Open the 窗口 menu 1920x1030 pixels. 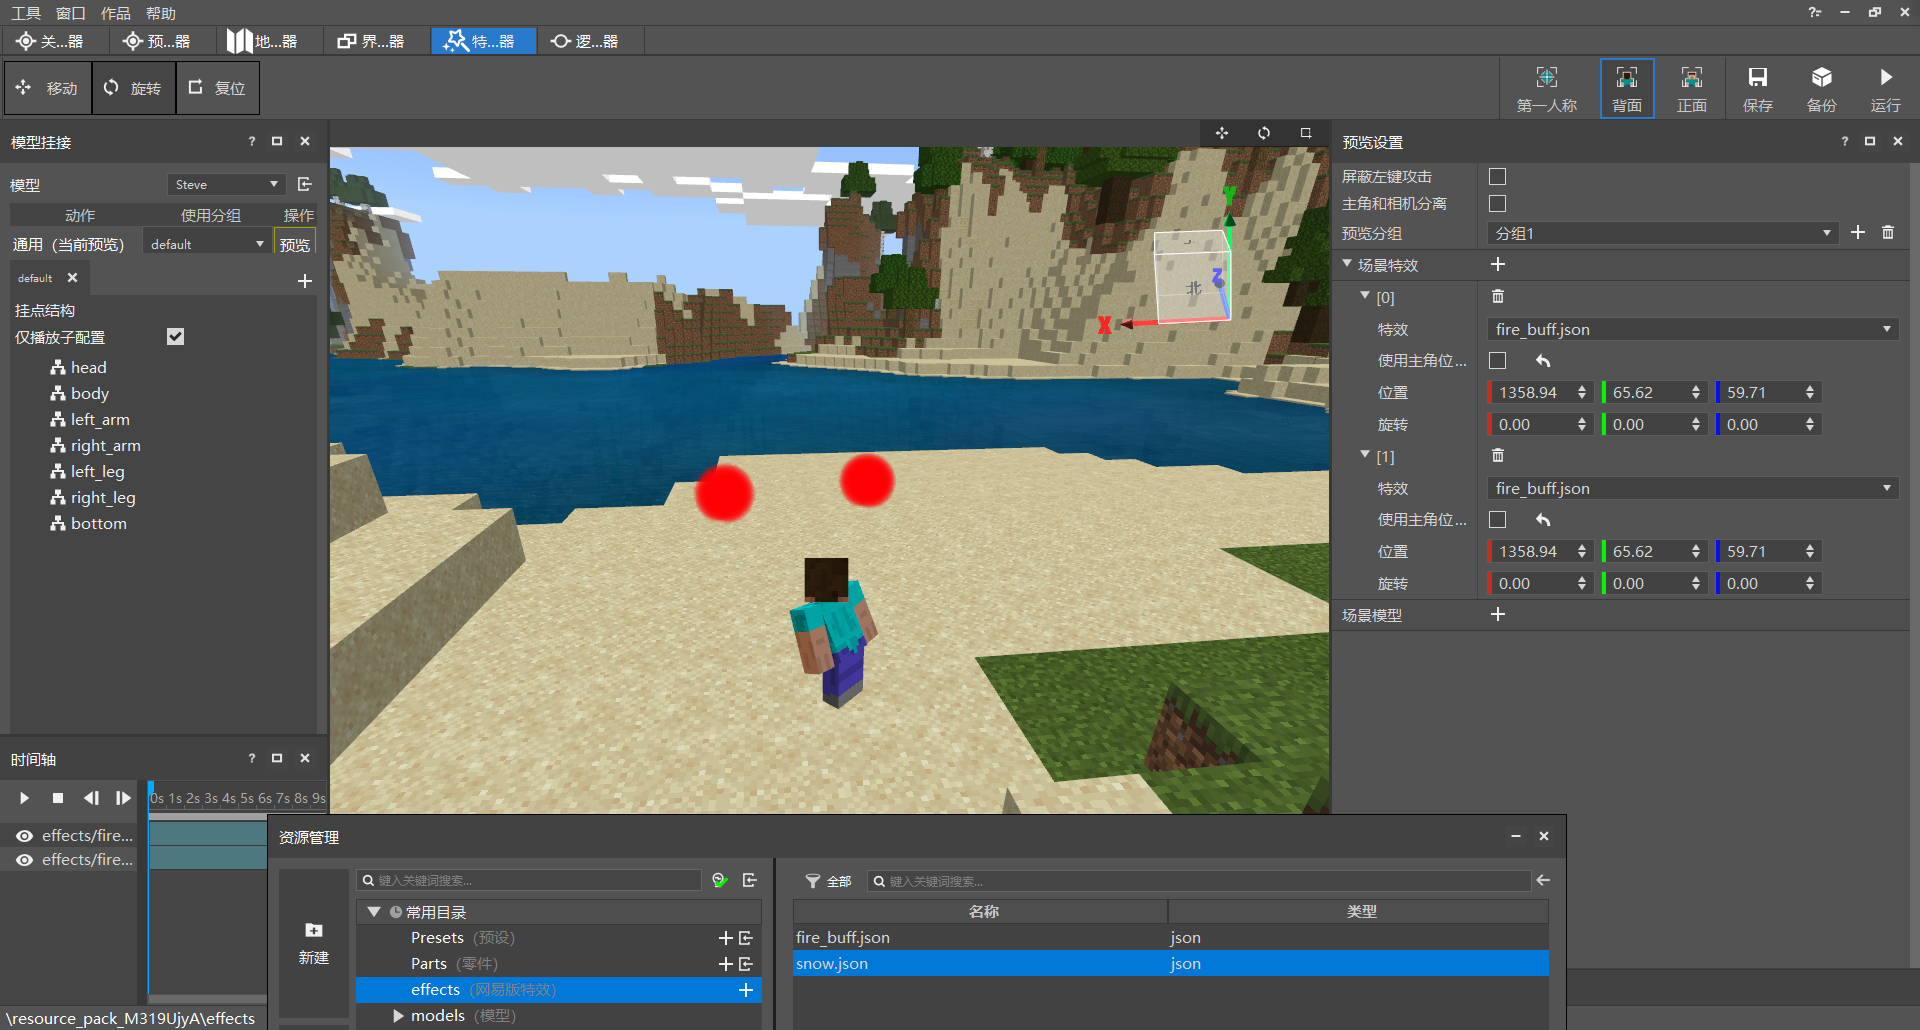coord(71,13)
